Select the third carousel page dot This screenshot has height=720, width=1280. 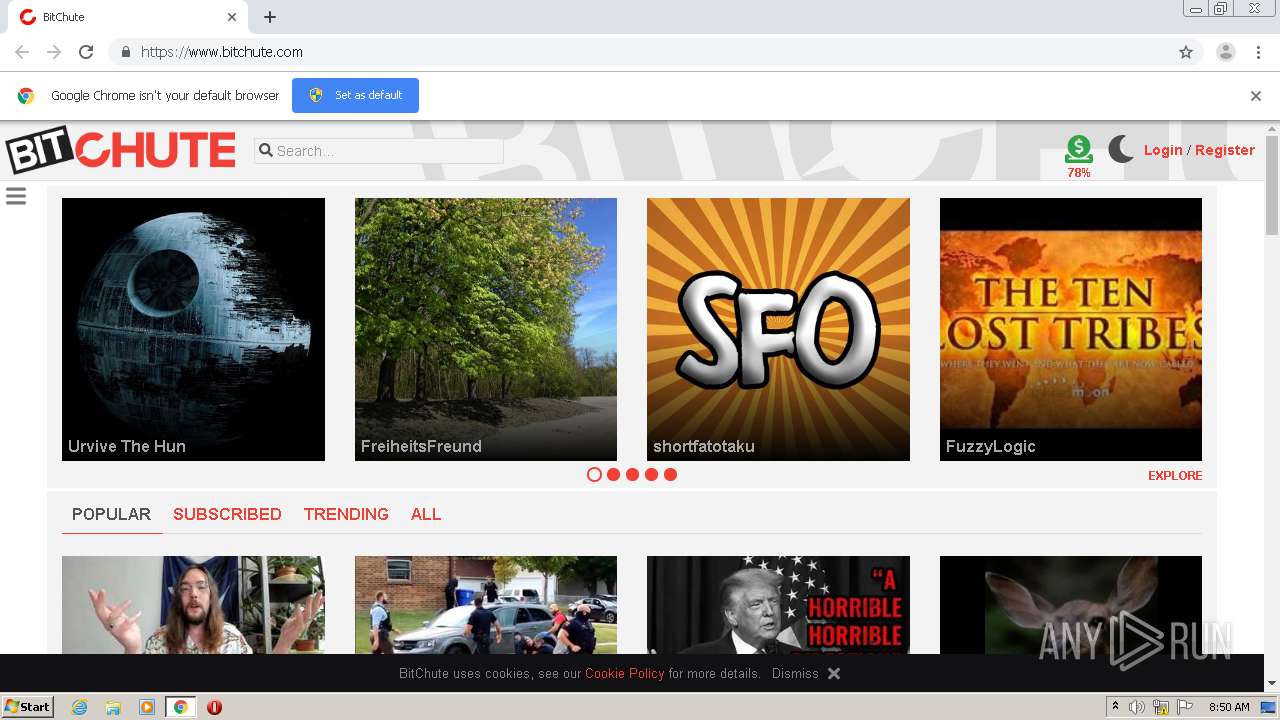point(632,475)
